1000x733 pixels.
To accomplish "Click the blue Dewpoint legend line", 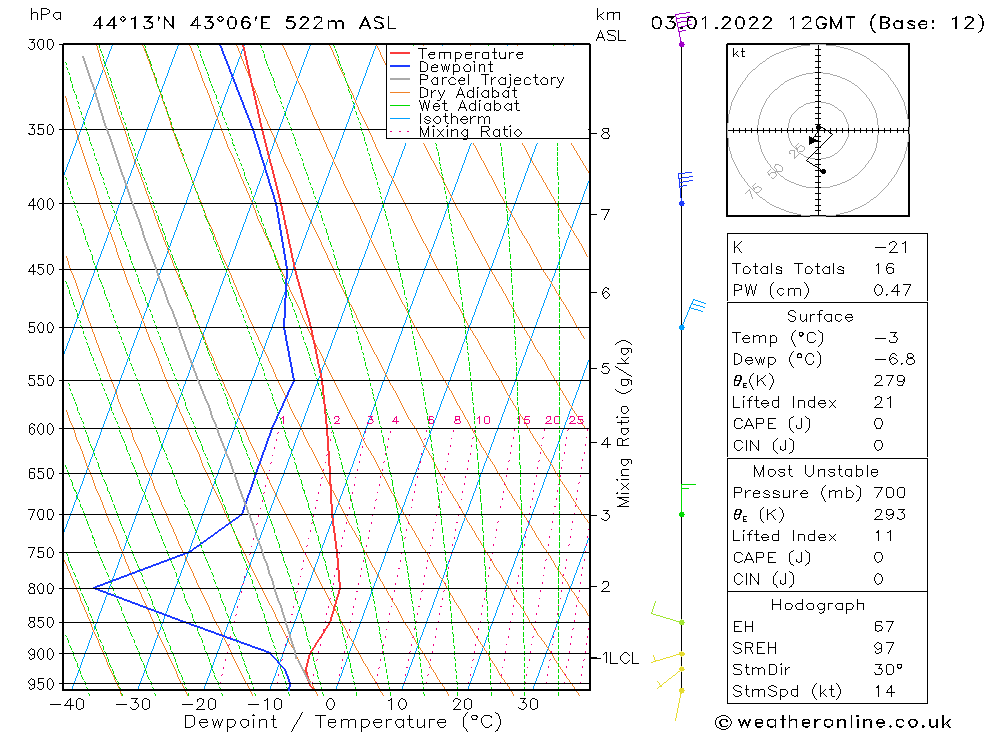I will pyautogui.click(x=400, y=66).
